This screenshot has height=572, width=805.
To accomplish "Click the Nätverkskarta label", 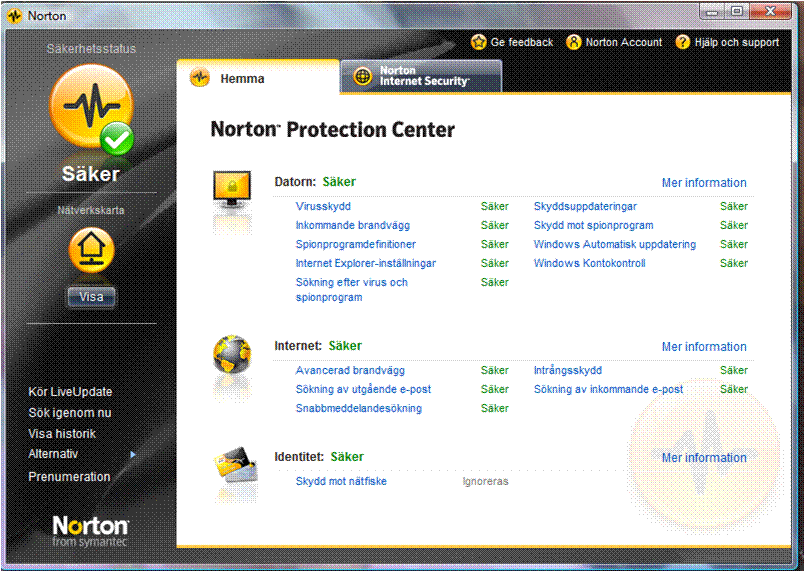I will tap(91, 210).
